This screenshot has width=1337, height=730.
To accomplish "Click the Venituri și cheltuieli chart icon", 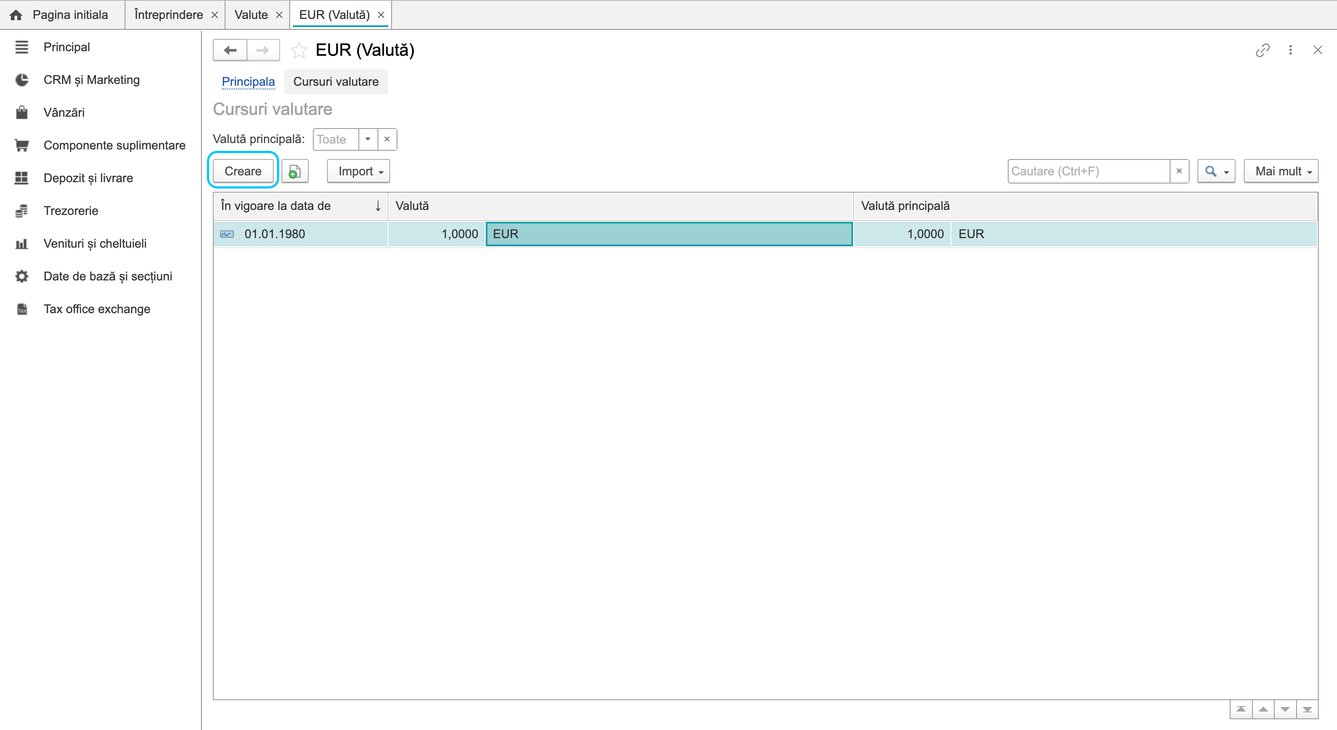I will tap(22, 244).
